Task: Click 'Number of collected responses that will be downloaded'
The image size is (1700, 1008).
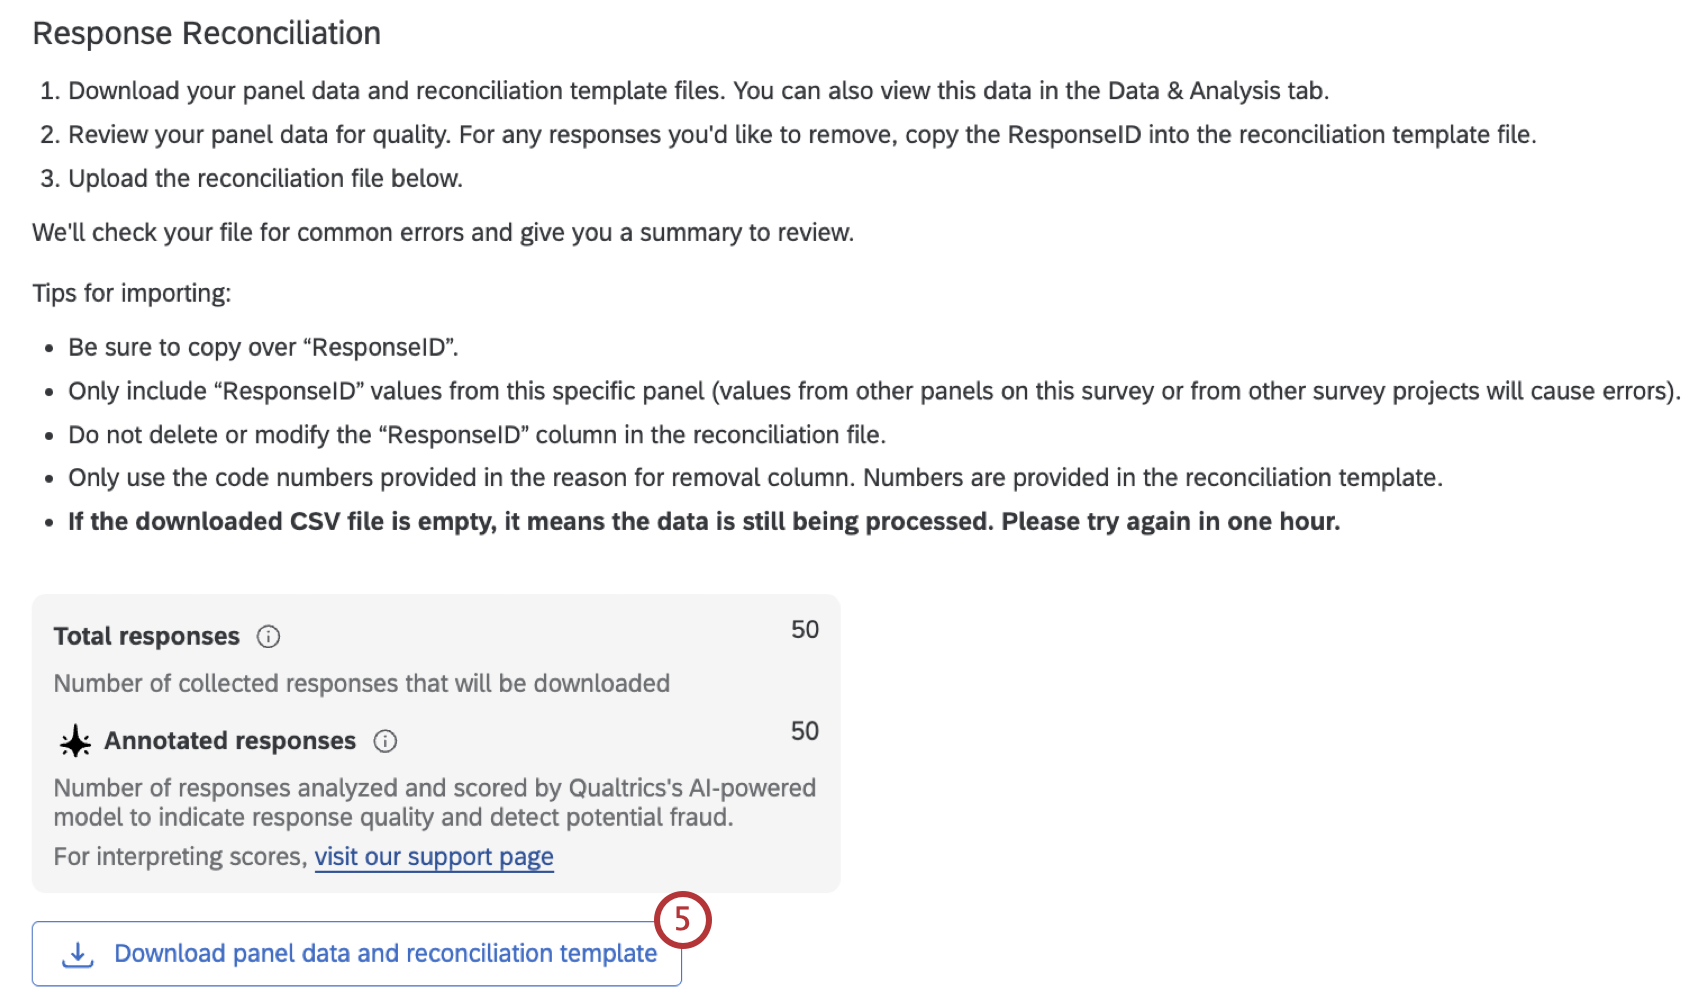Action: pos(362,684)
